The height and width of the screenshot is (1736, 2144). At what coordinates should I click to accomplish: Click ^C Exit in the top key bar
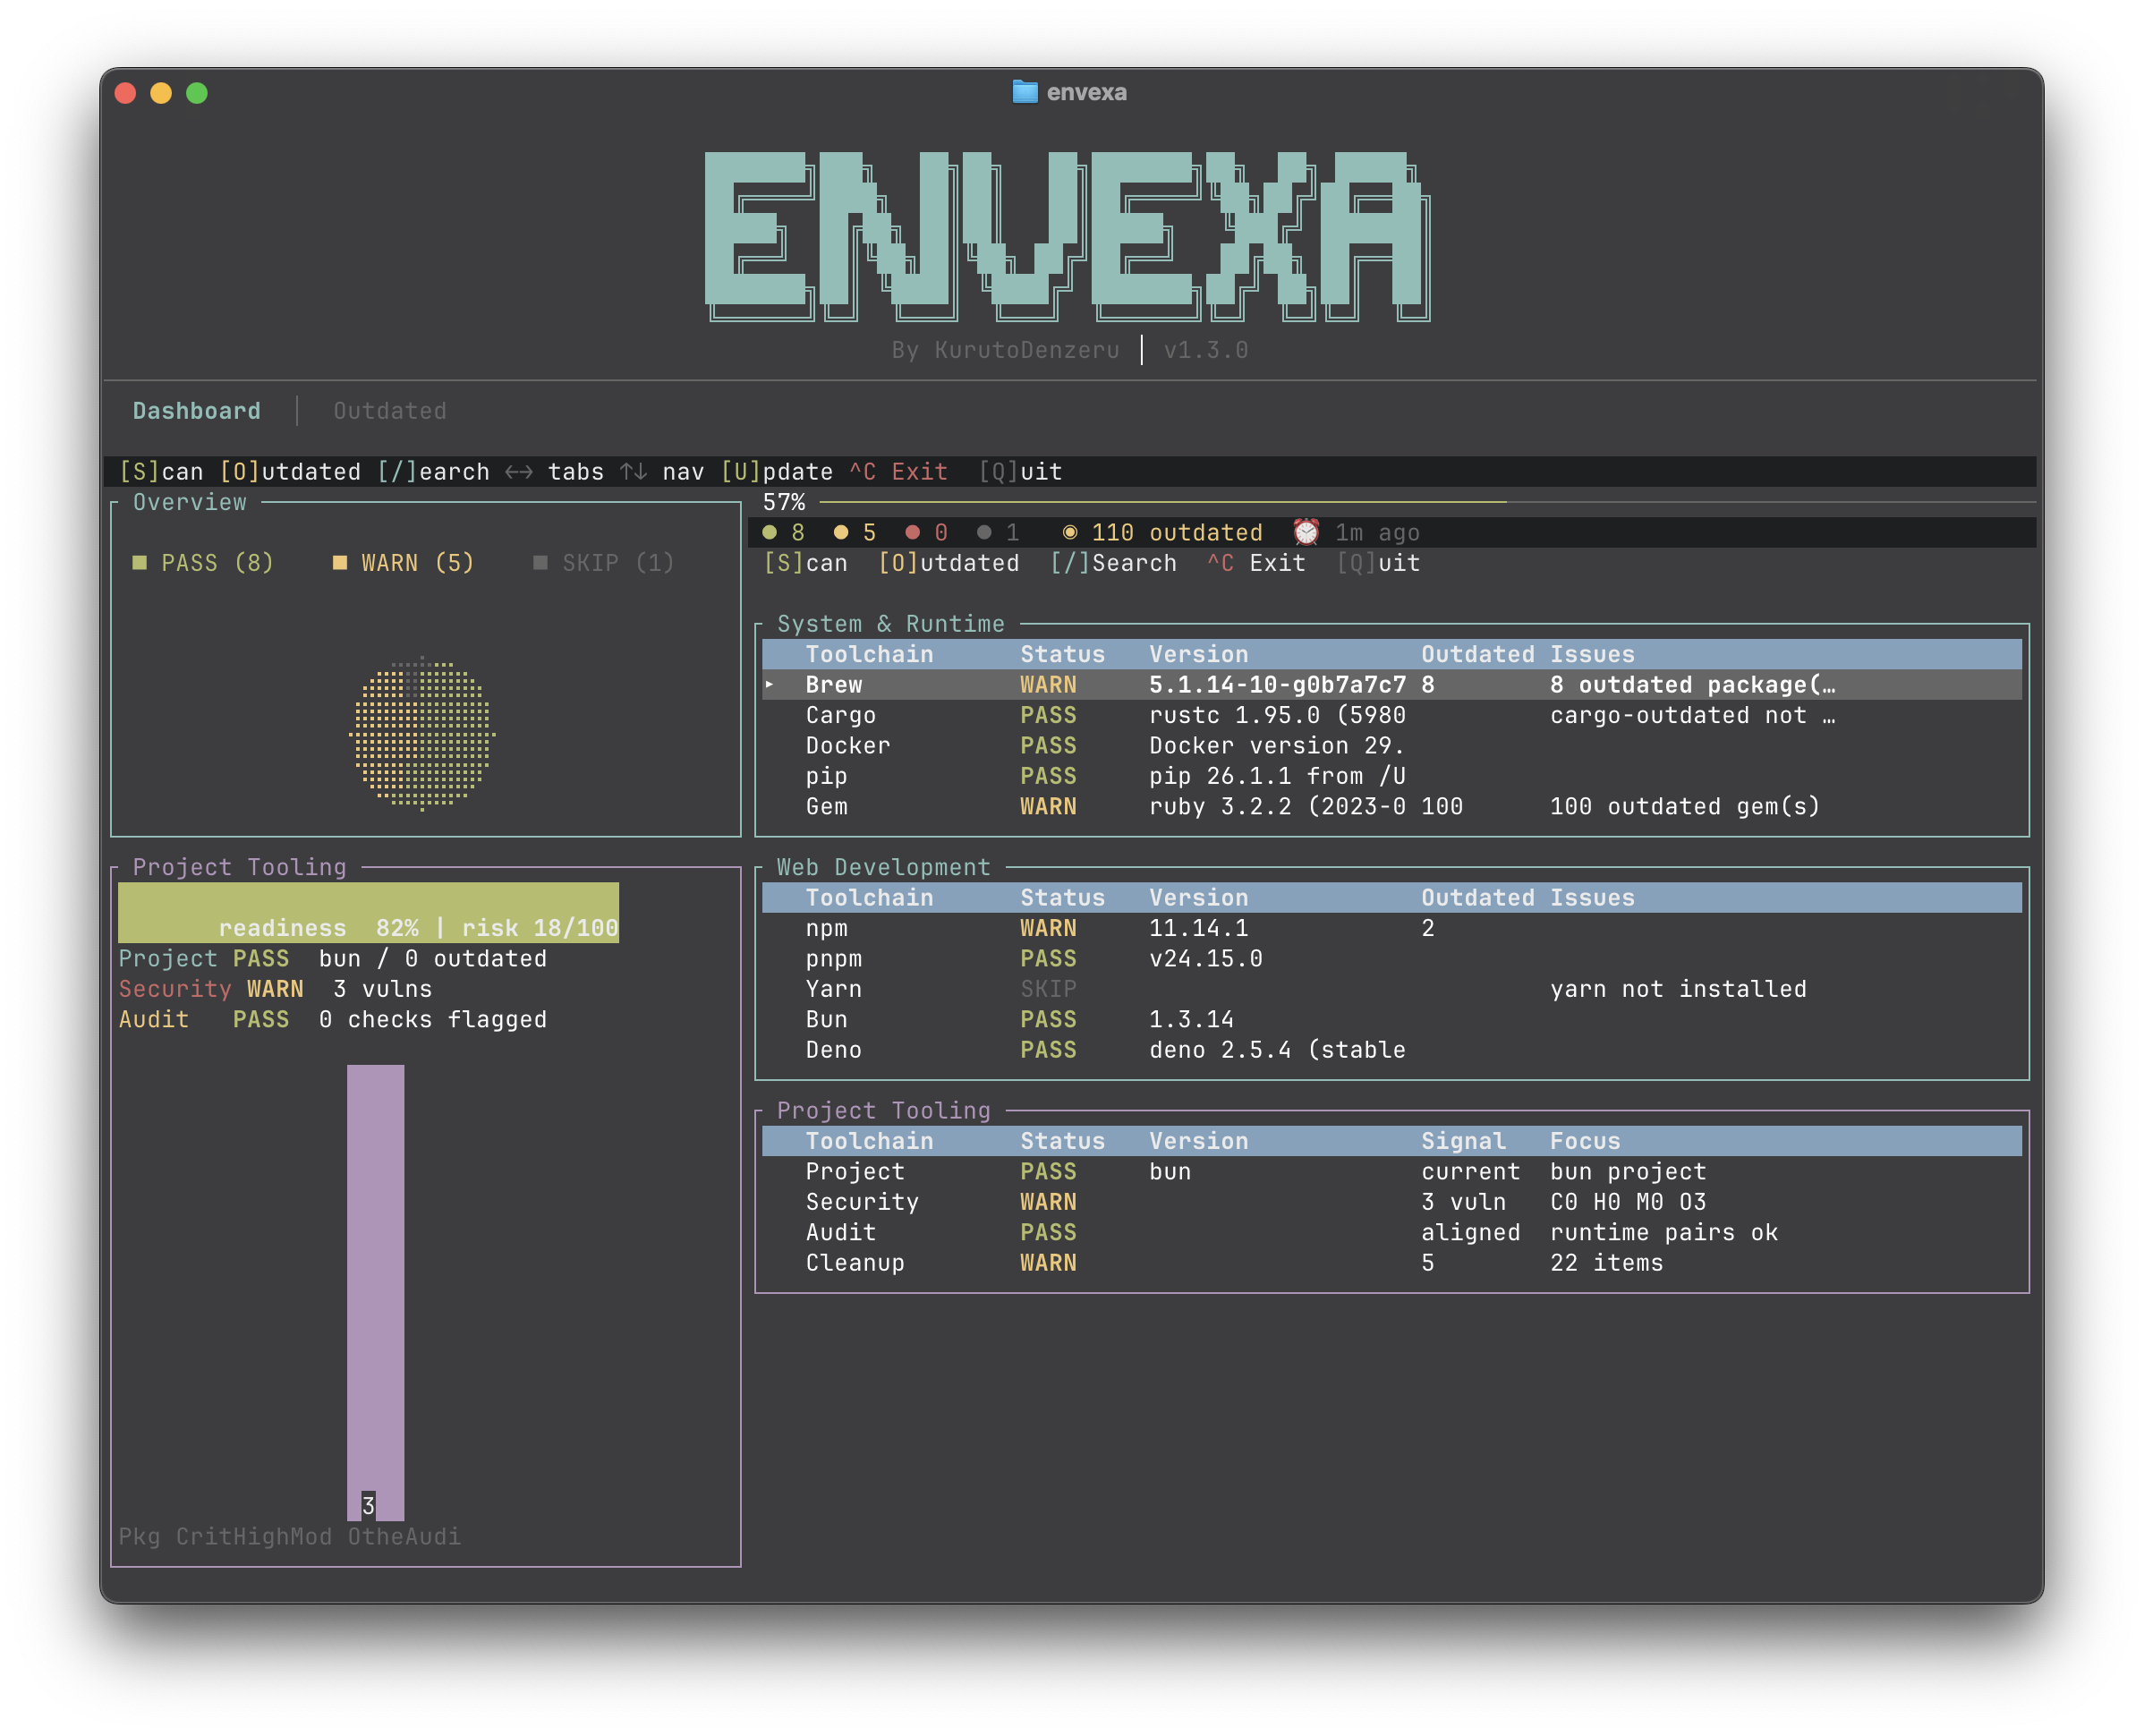(x=898, y=472)
